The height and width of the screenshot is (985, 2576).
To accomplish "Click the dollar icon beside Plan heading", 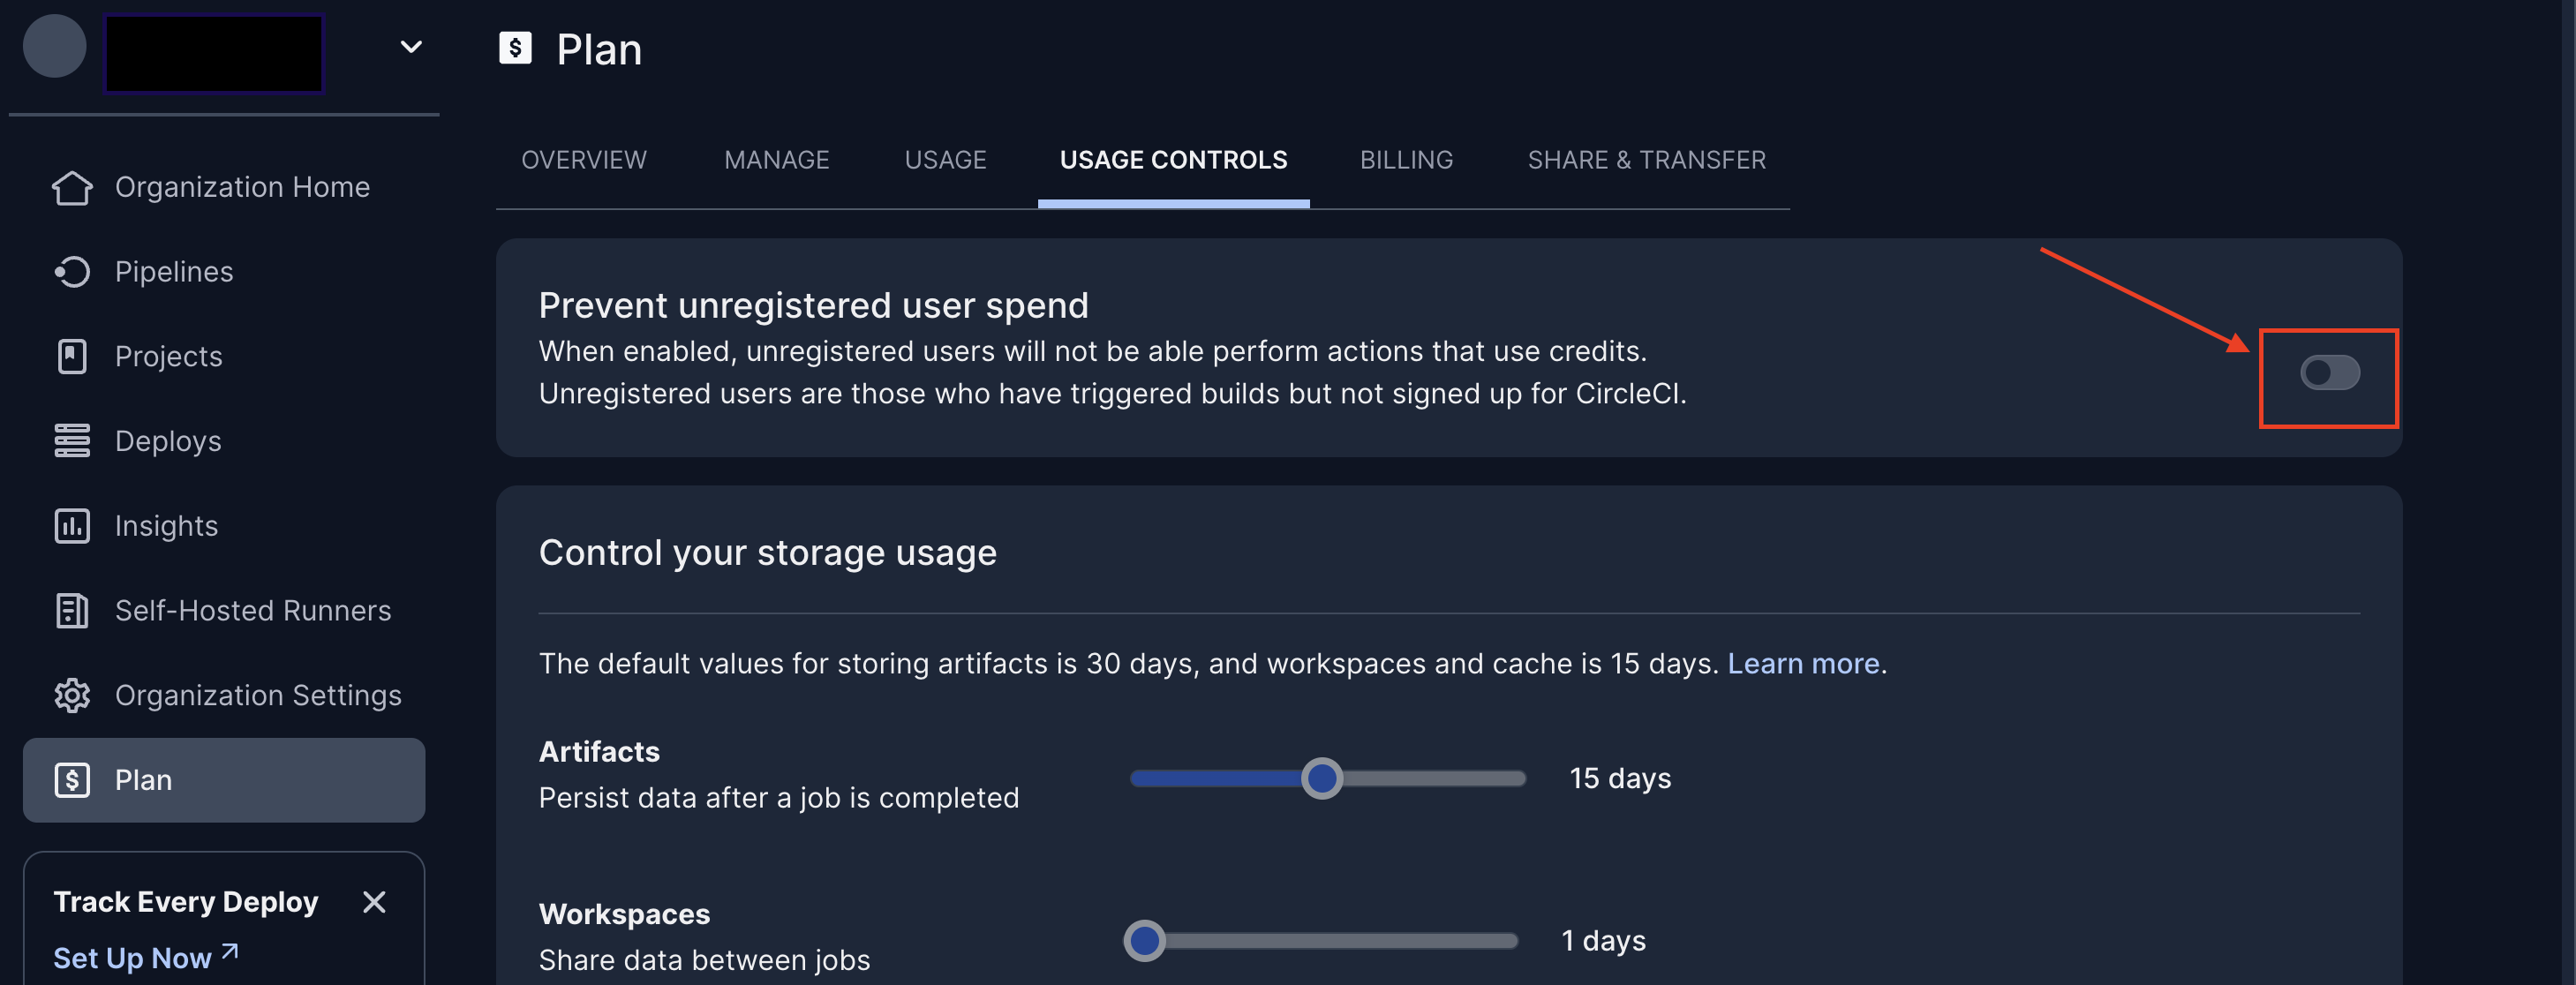I will (x=515, y=47).
